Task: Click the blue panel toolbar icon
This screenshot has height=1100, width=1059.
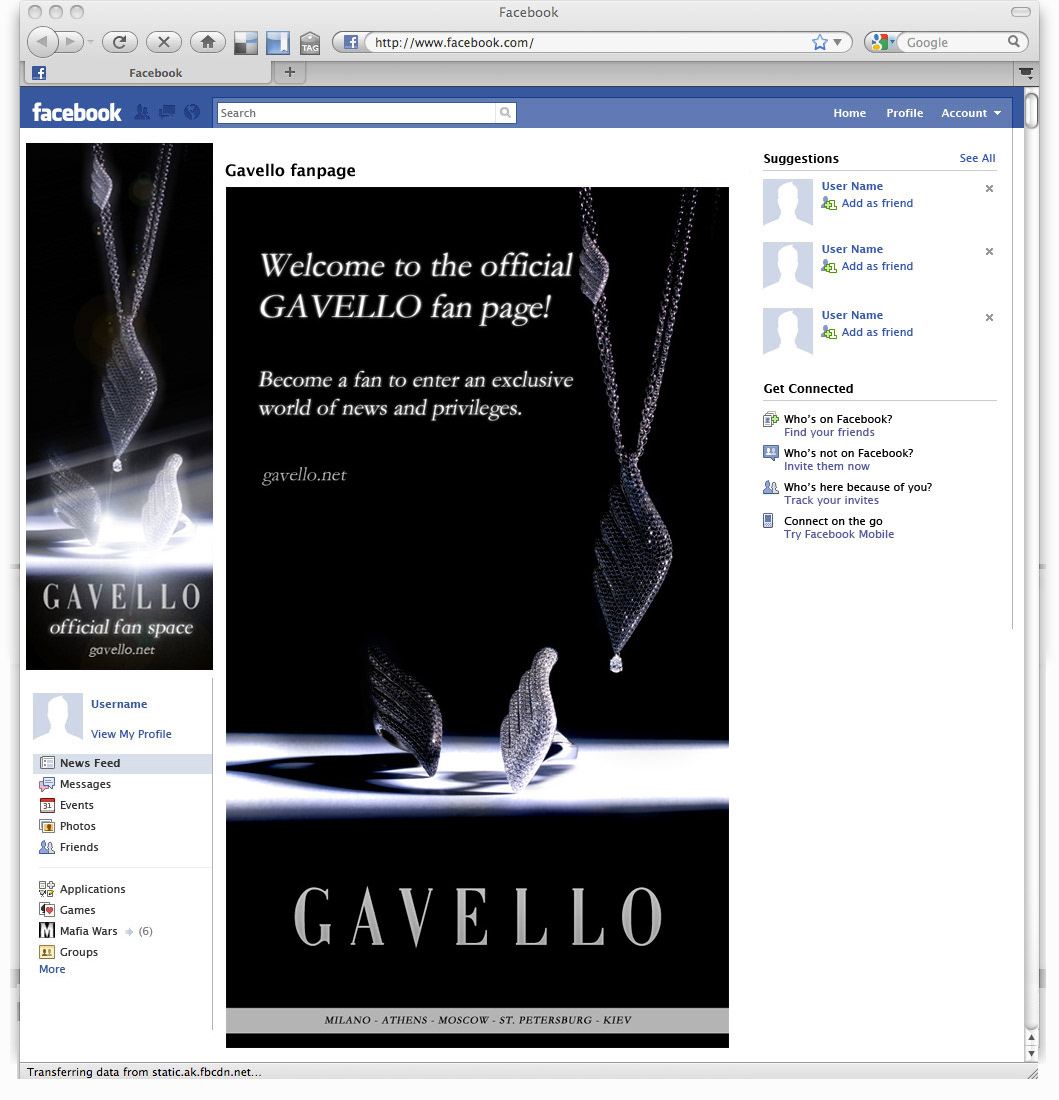Action: (x=278, y=43)
